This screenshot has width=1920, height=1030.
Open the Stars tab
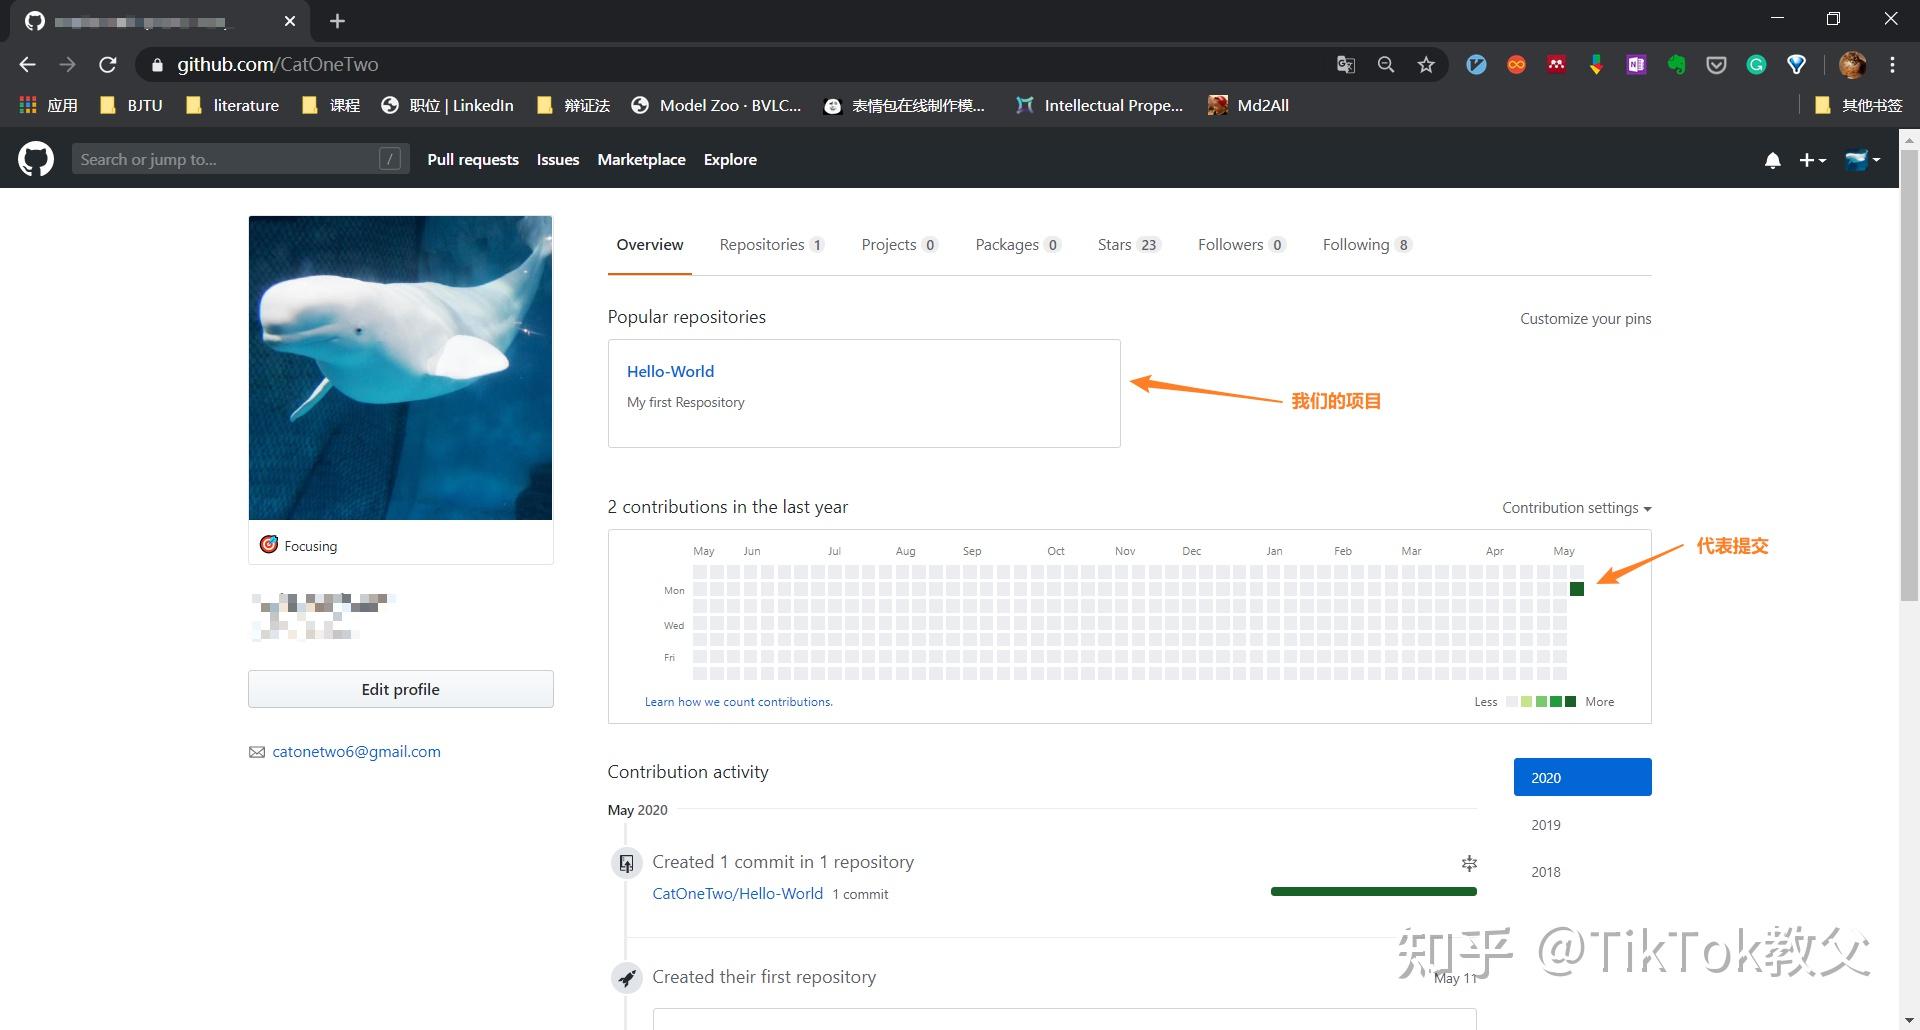(x=1127, y=245)
